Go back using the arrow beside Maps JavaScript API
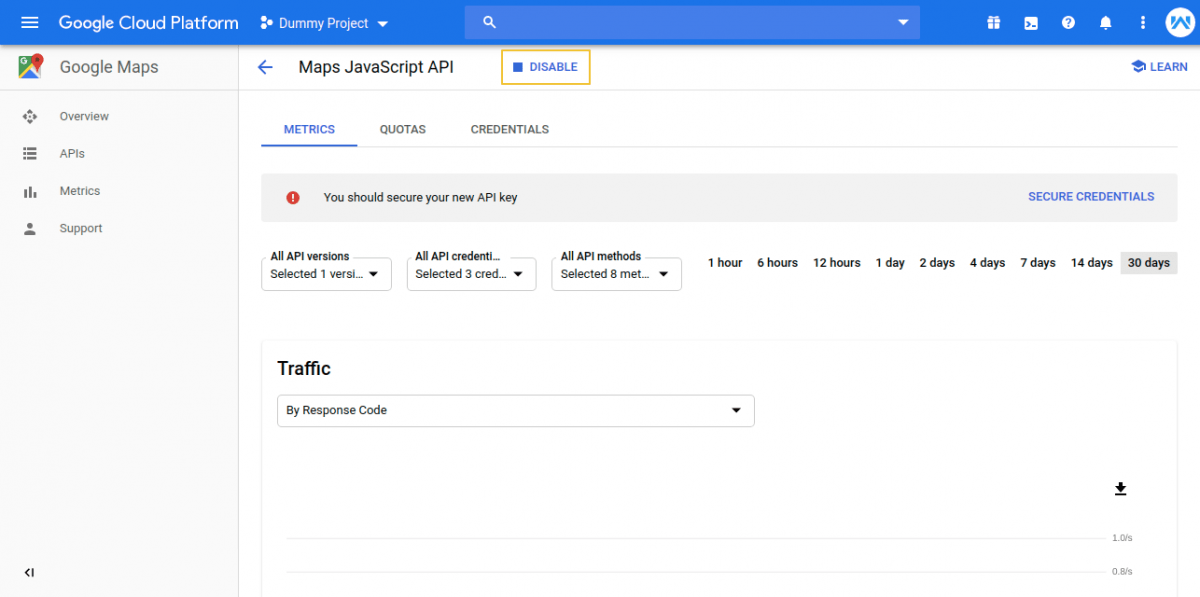This screenshot has width=1200, height=597. click(264, 67)
